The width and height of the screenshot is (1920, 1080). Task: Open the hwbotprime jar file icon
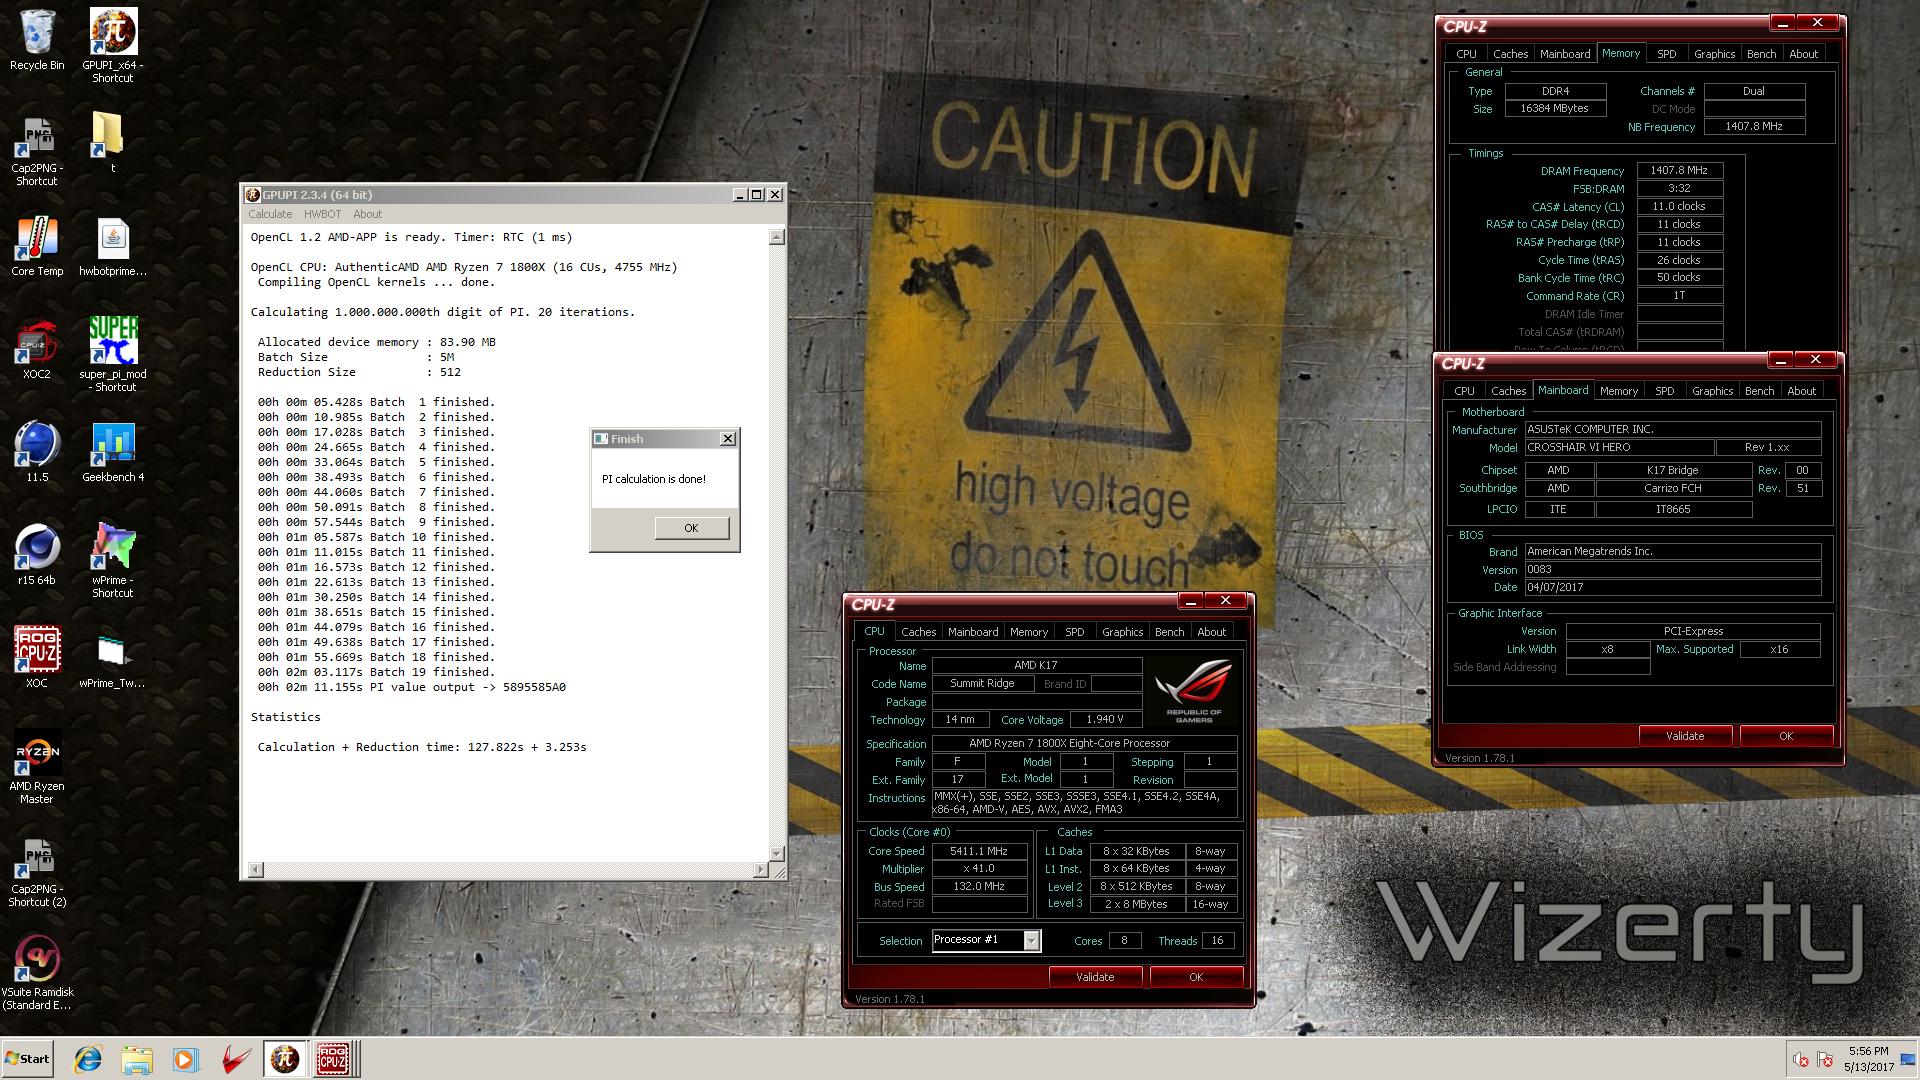click(x=113, y=247)
